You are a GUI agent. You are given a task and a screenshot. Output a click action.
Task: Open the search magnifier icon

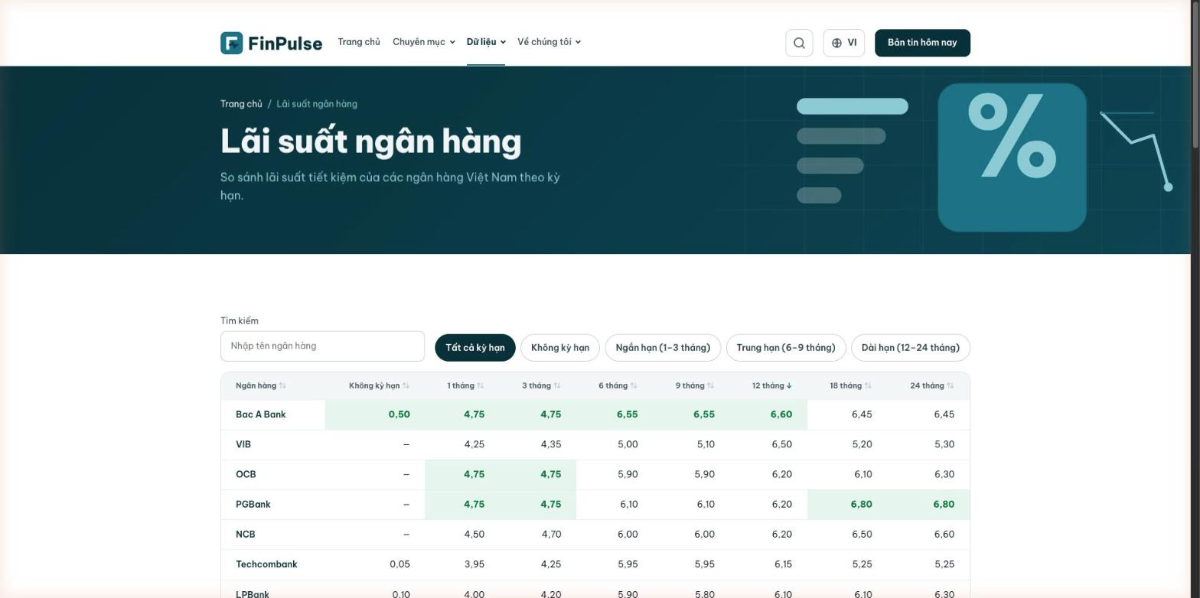[799, 43]
